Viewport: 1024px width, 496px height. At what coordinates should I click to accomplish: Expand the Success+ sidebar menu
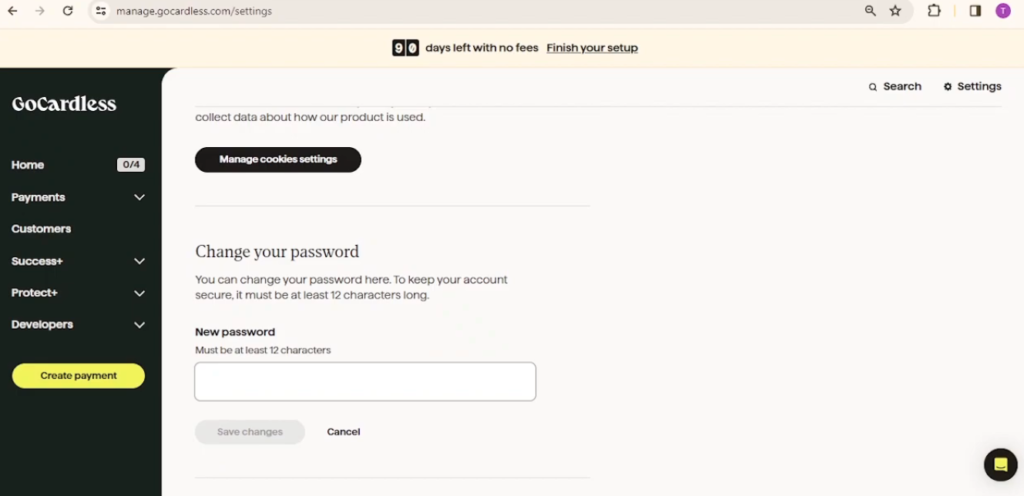coord(78,261)
